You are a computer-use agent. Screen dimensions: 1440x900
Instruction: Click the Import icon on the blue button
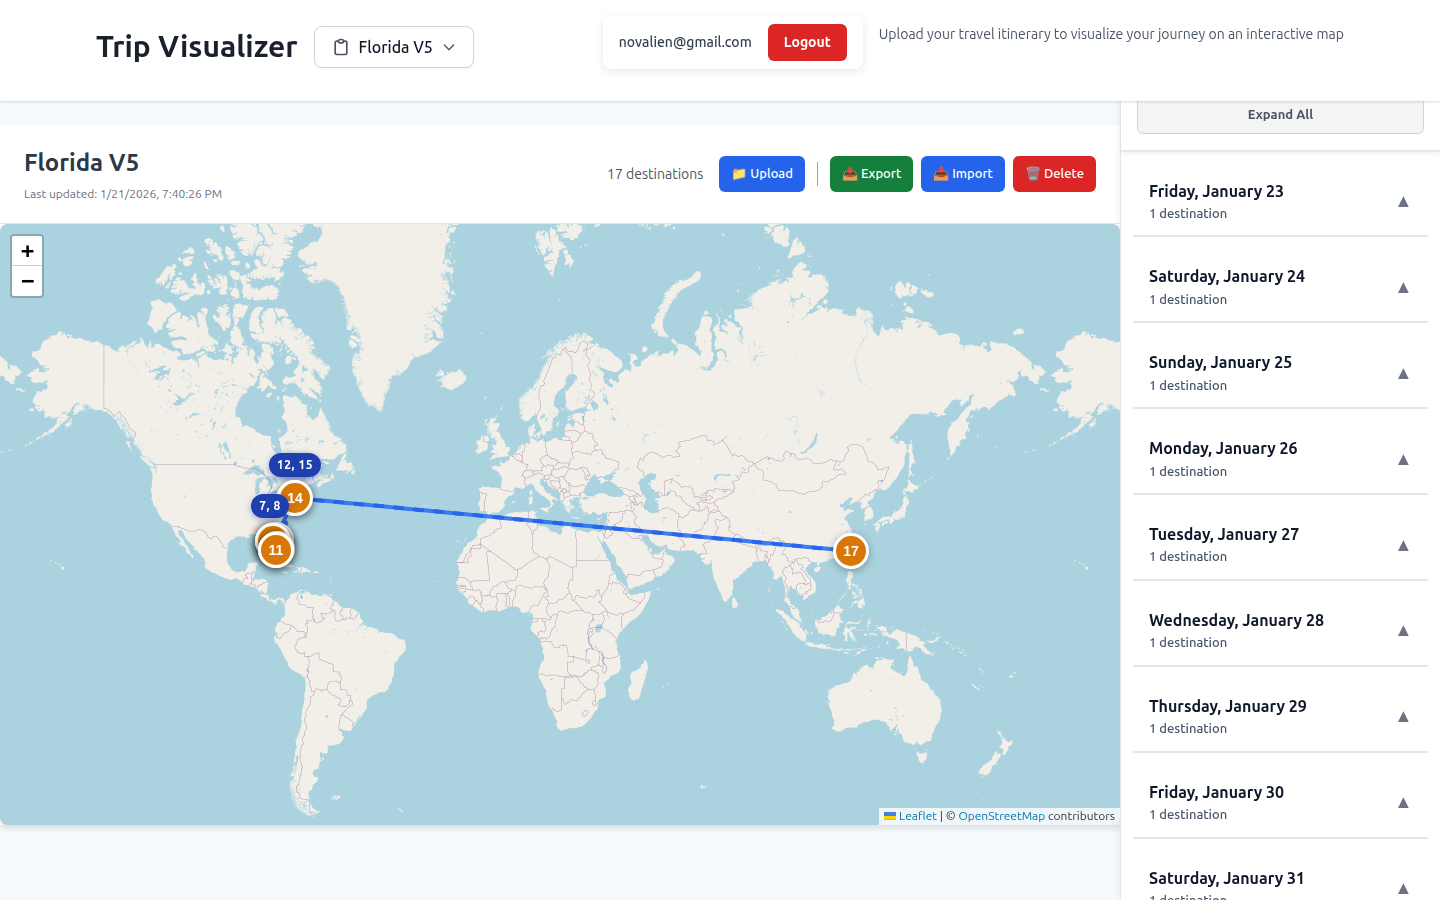click(939, 173)
